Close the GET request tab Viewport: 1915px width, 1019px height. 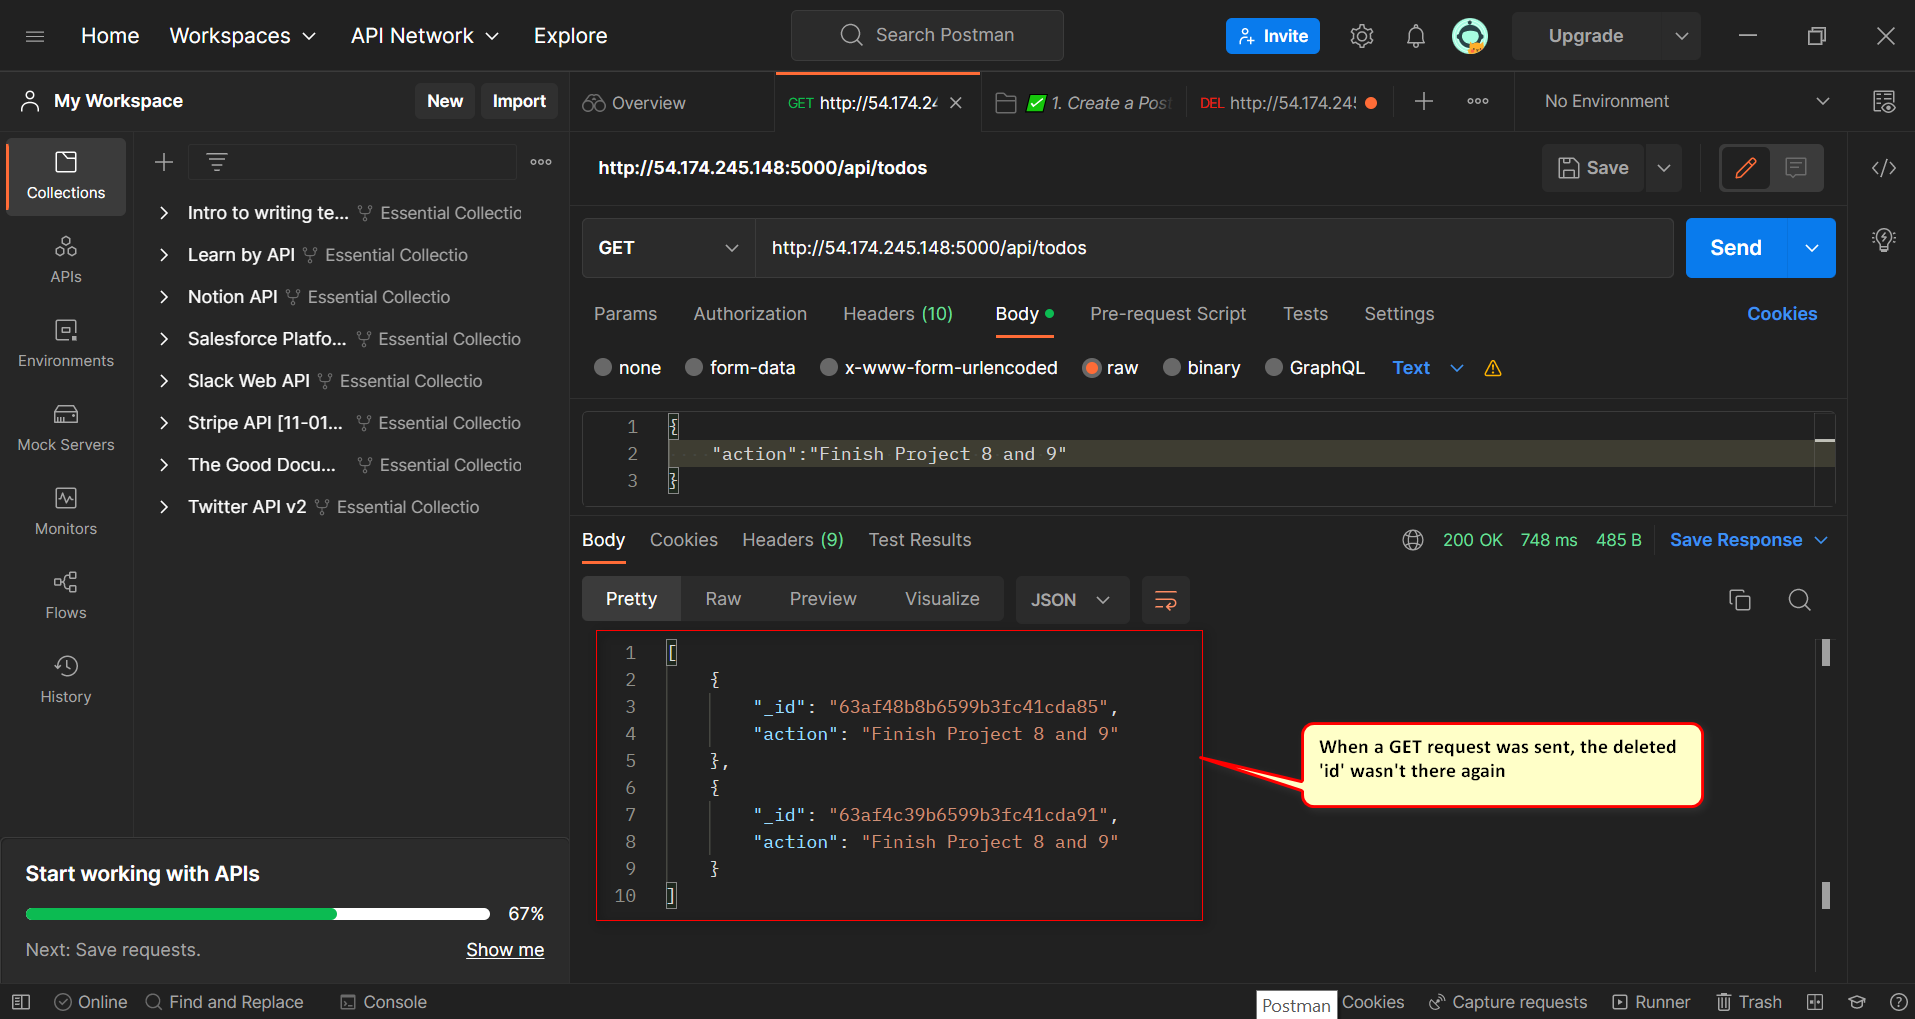[956, 103]
